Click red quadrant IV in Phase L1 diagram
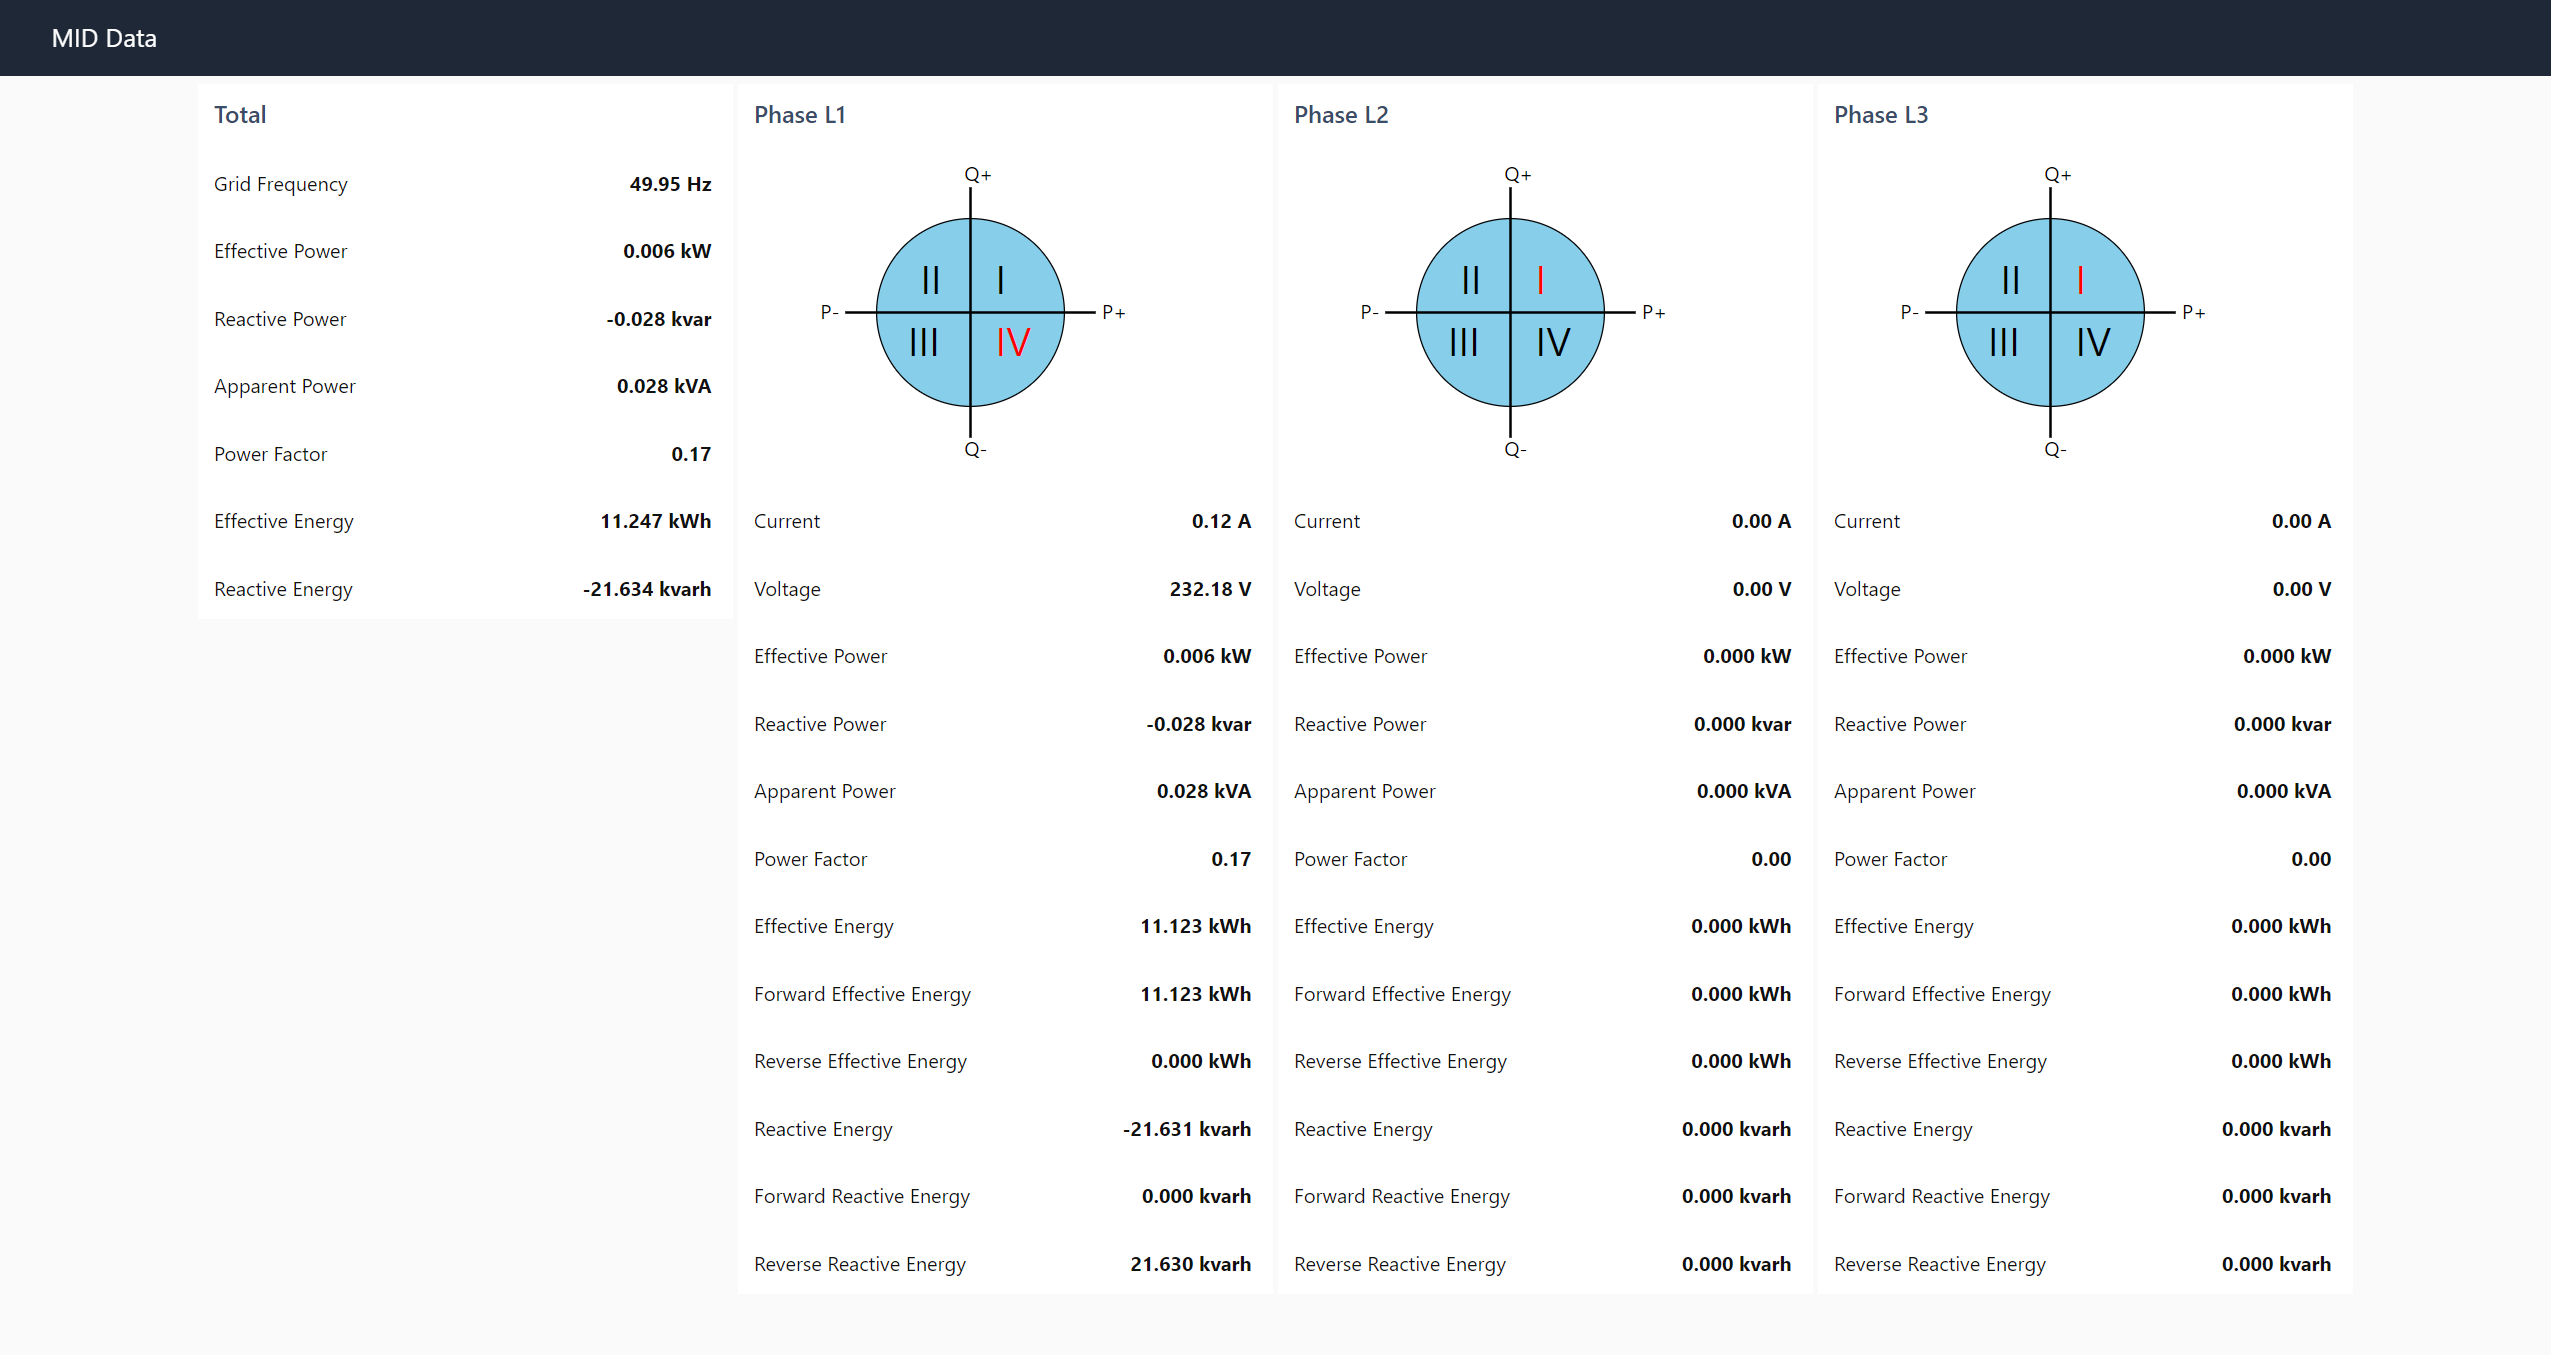Screen dimensions: 2551x1355 (1012, 343)
